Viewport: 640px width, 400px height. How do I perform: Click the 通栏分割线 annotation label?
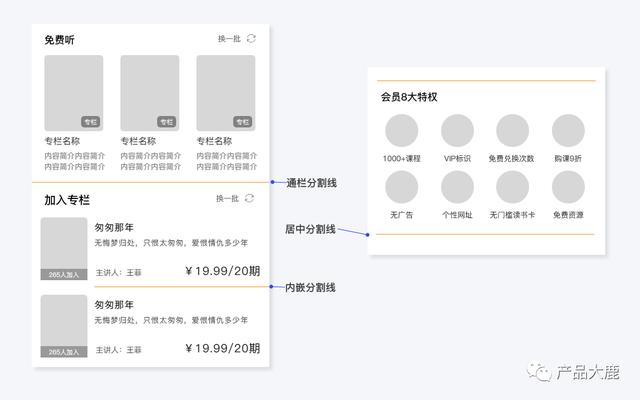pos(310,183)
